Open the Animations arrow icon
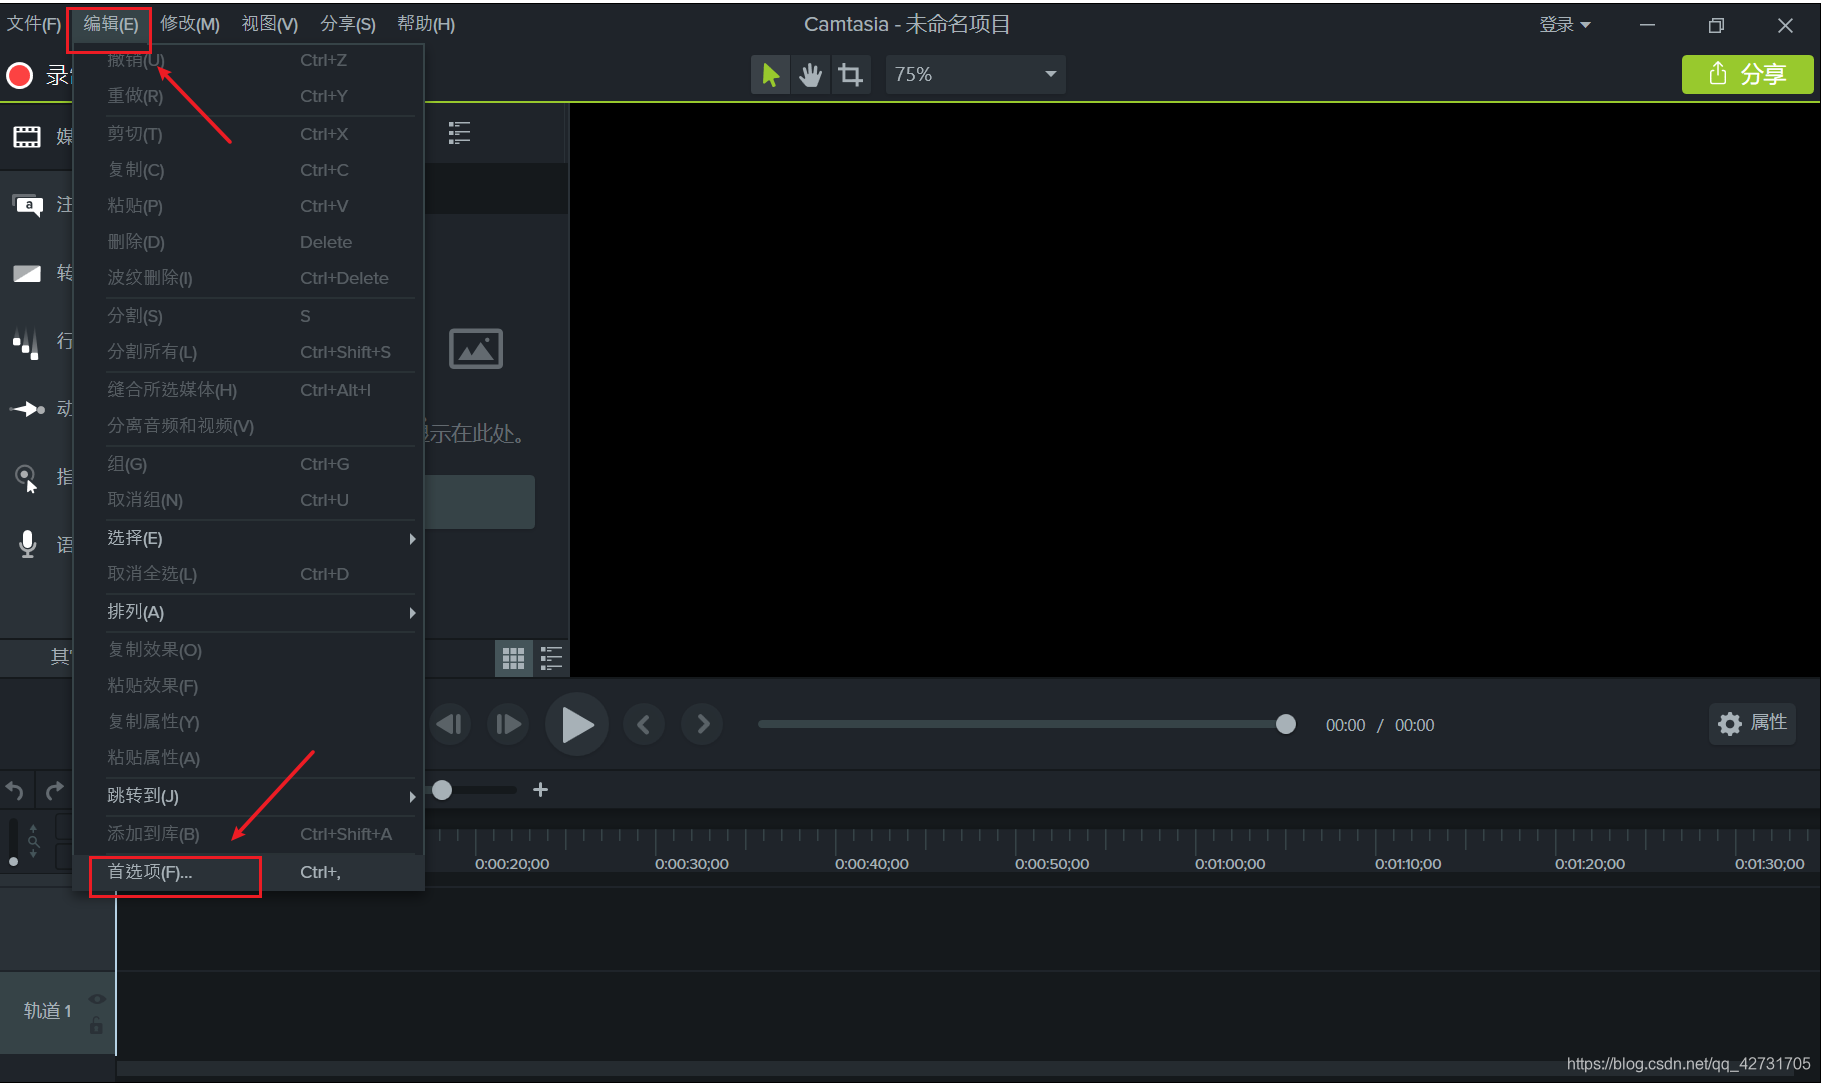This screenshot has width=1821, height=1083. tap(27, 409)
